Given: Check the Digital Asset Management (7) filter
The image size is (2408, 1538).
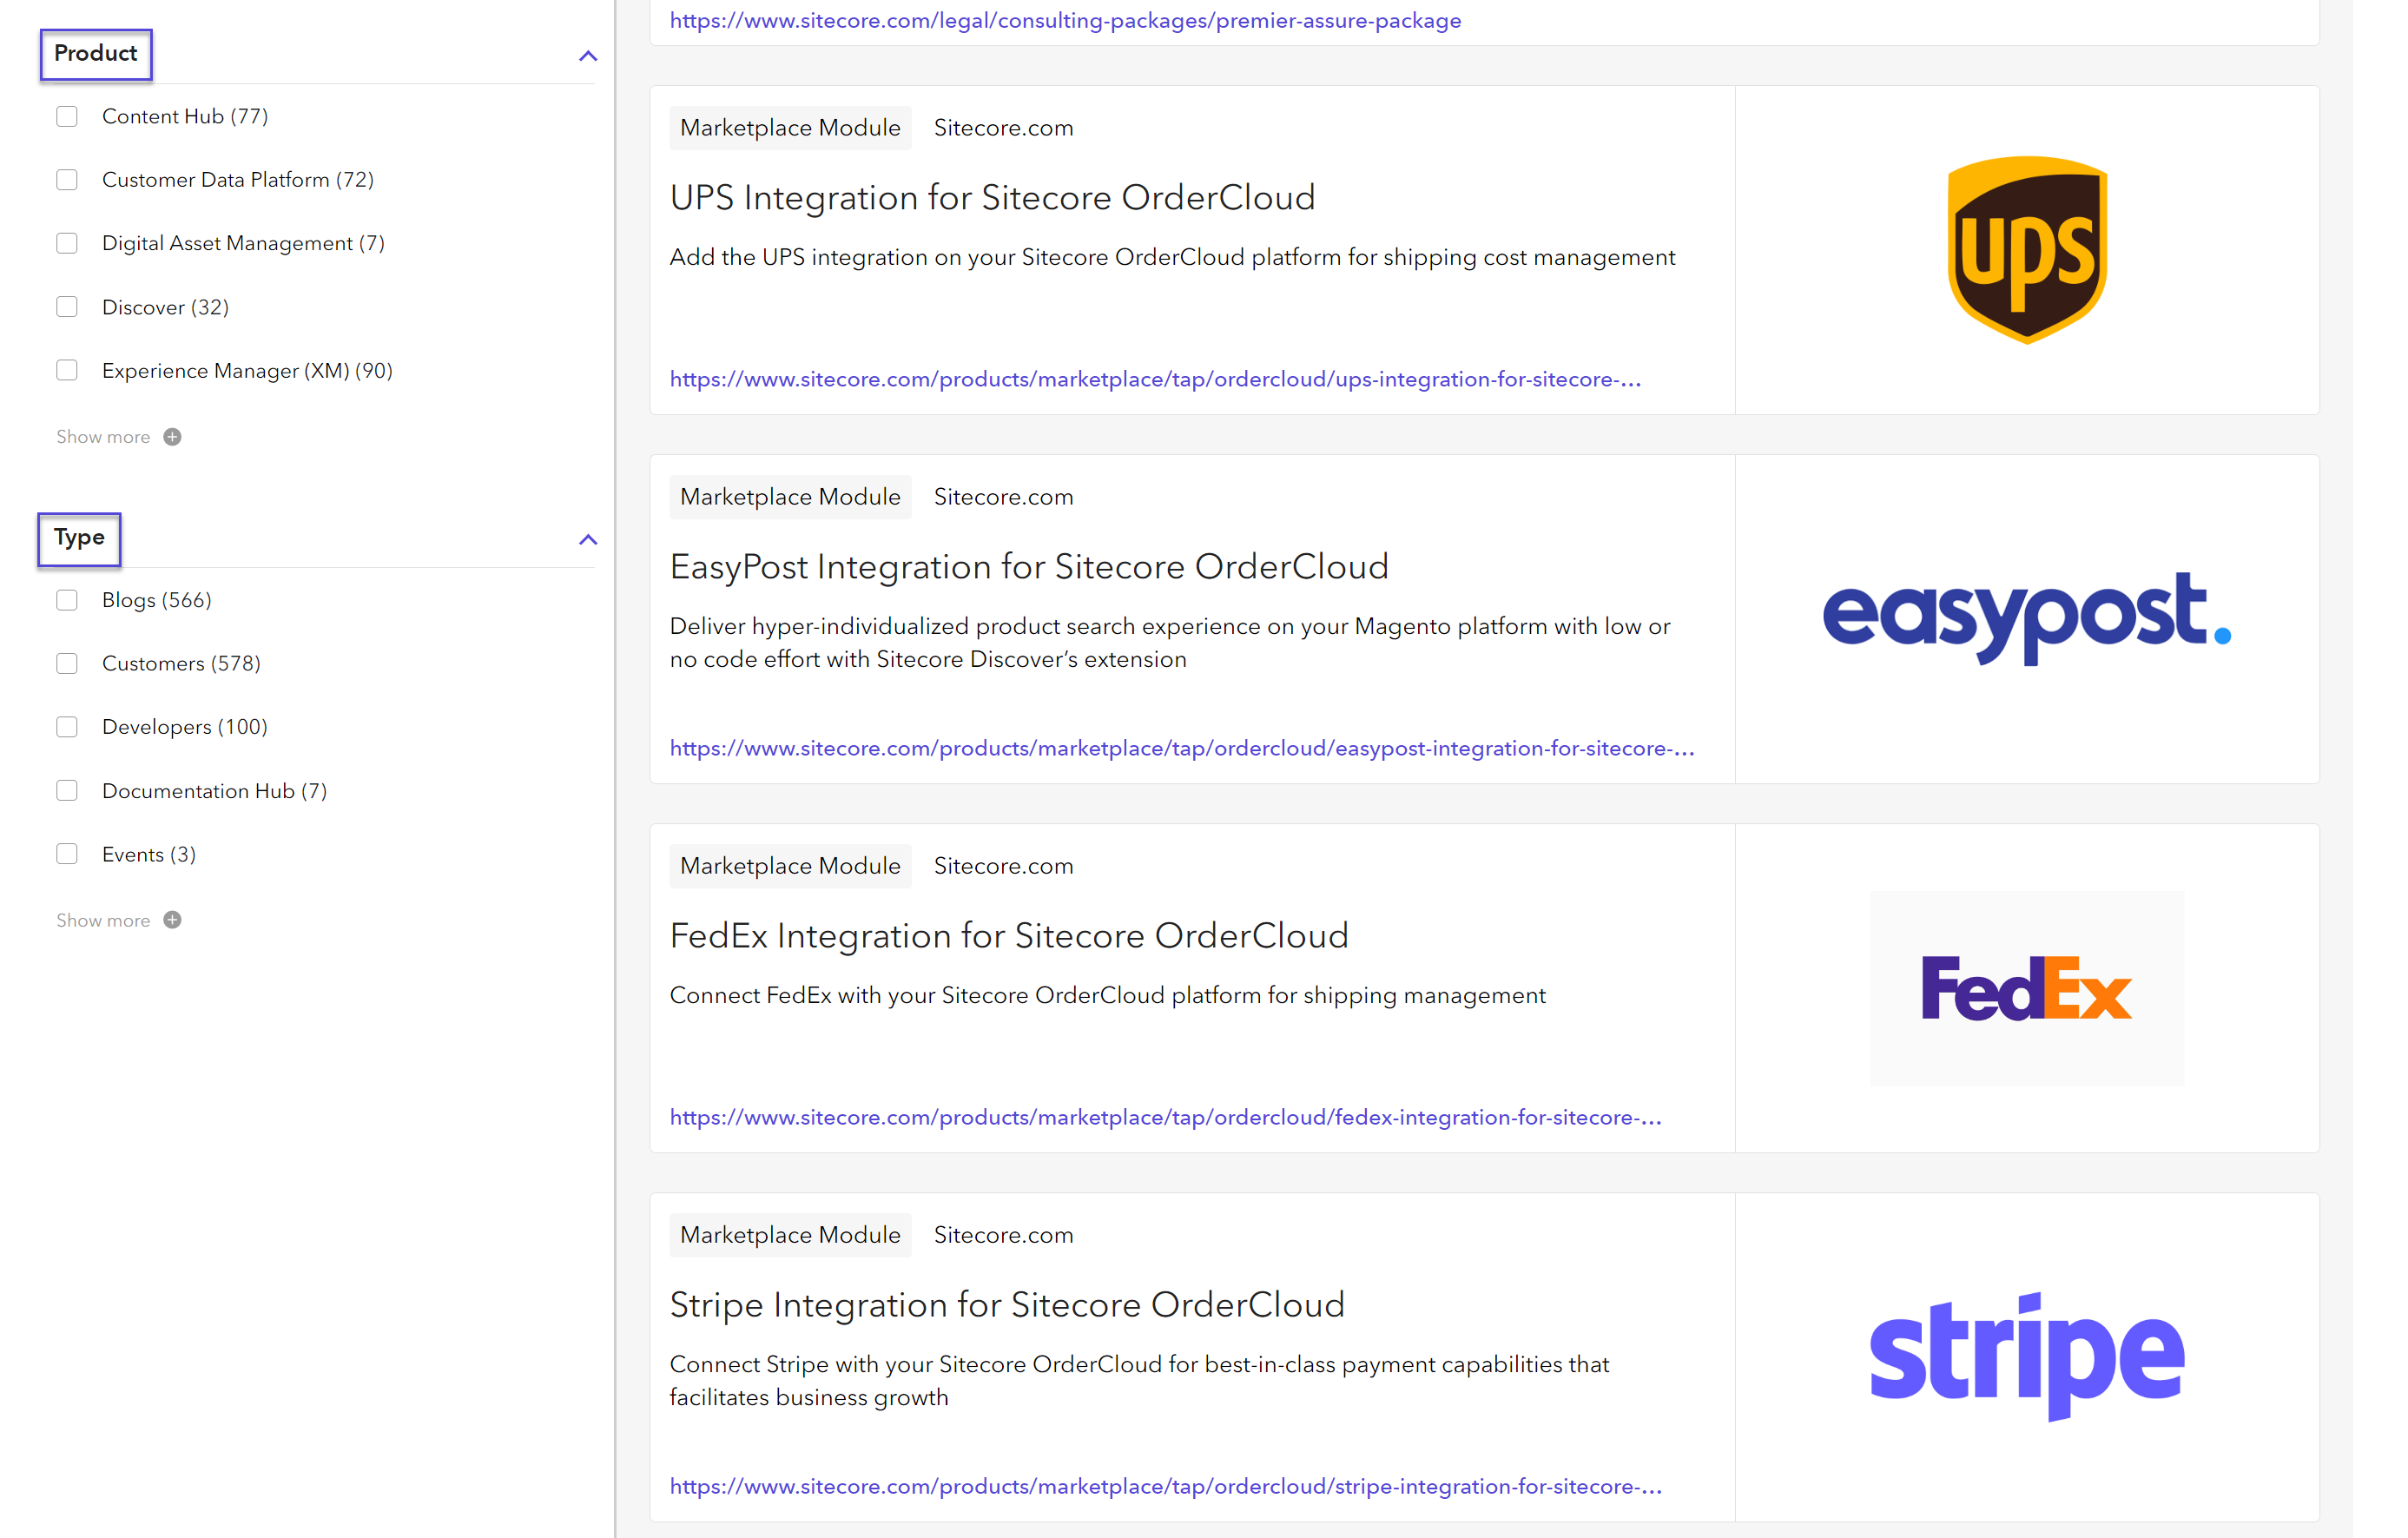Looking at the screenshot, I should 67,243.
